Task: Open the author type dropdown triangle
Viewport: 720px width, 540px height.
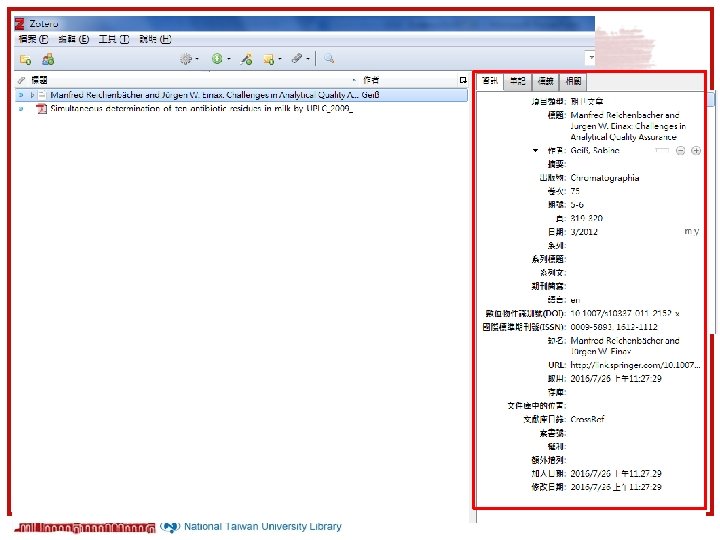Action: pyautogui.click(x=535, y=151)
